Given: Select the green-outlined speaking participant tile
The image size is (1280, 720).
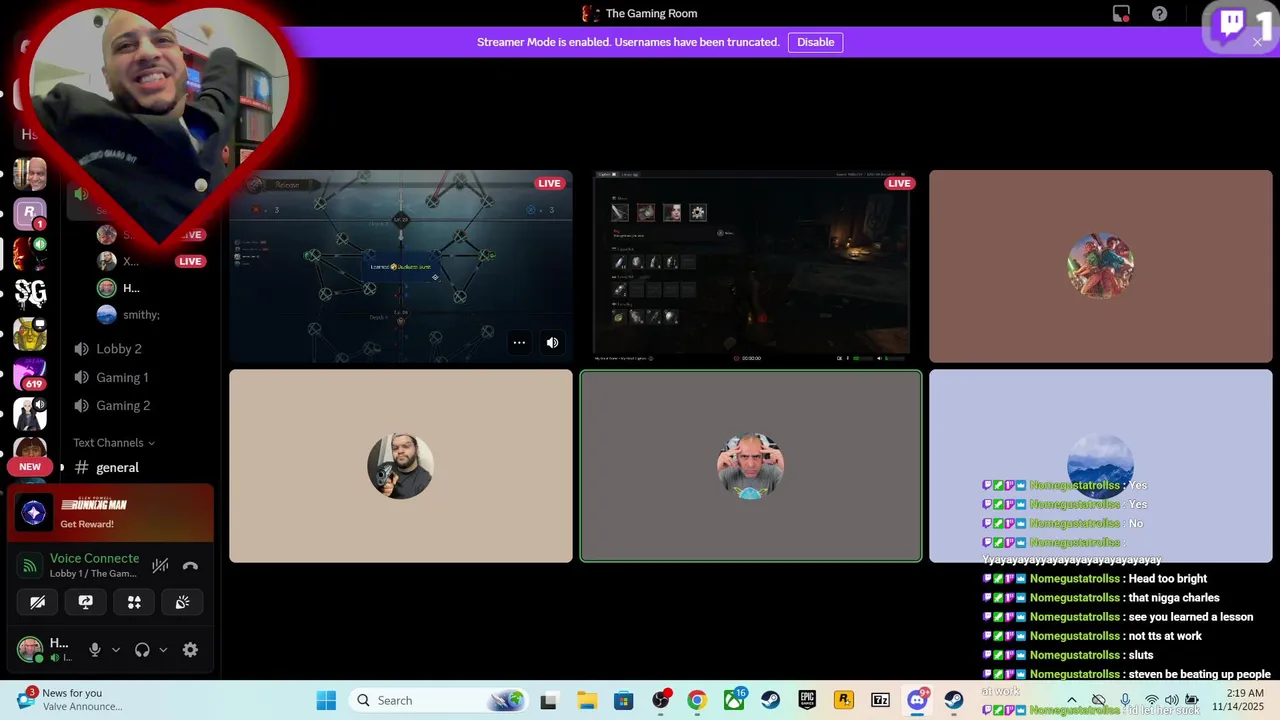Looking at the screenshot, I should (751, 466).
